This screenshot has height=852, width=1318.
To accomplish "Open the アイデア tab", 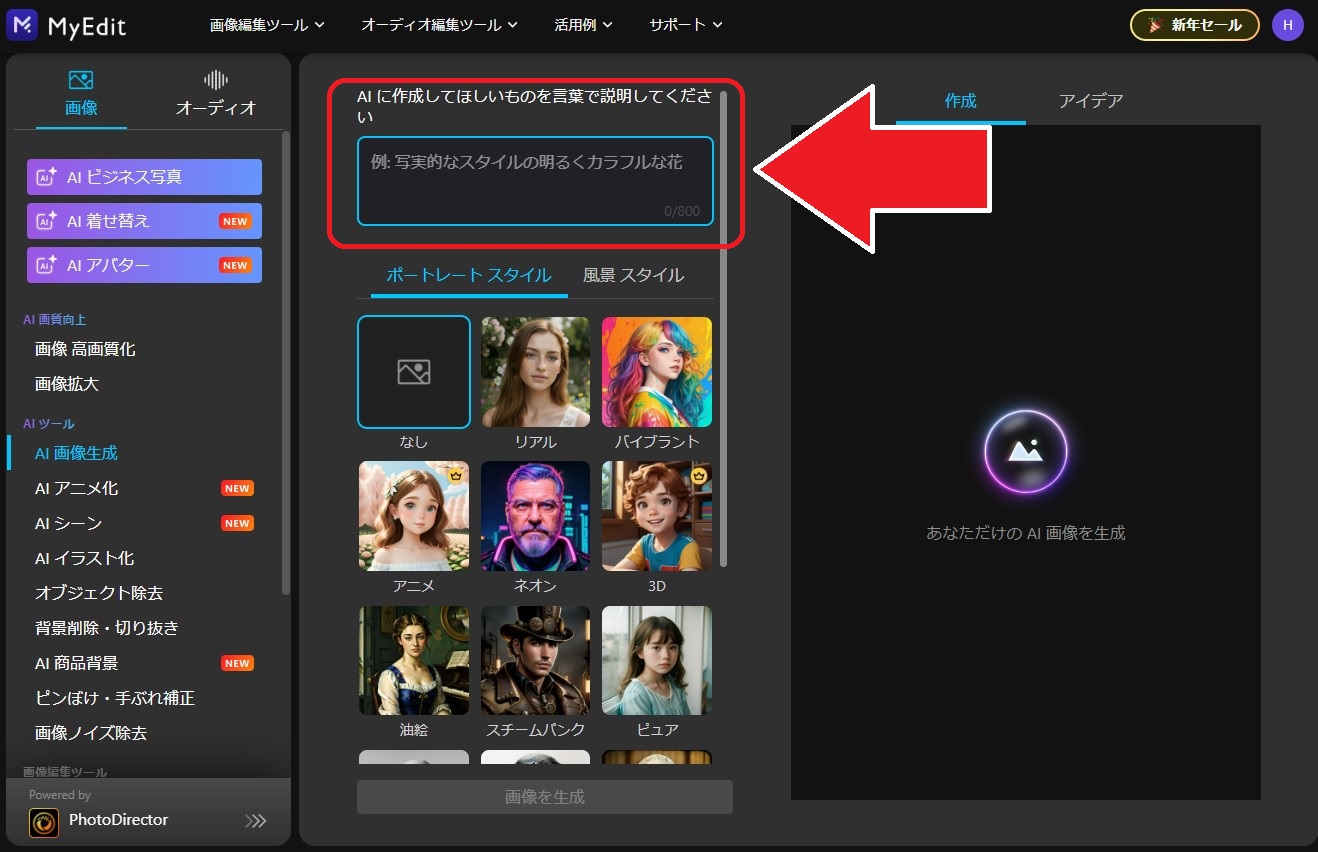I will click(x=1090, y=100).
